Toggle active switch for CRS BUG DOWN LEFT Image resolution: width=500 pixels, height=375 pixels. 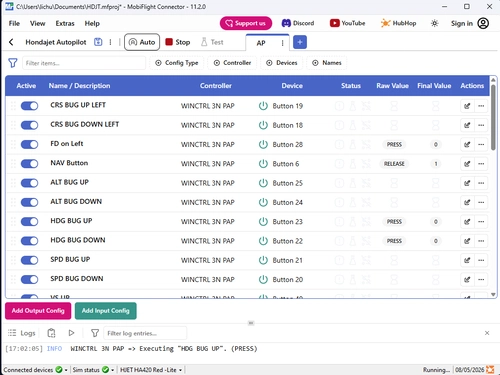pyautogui.click(x=29, y=125)
